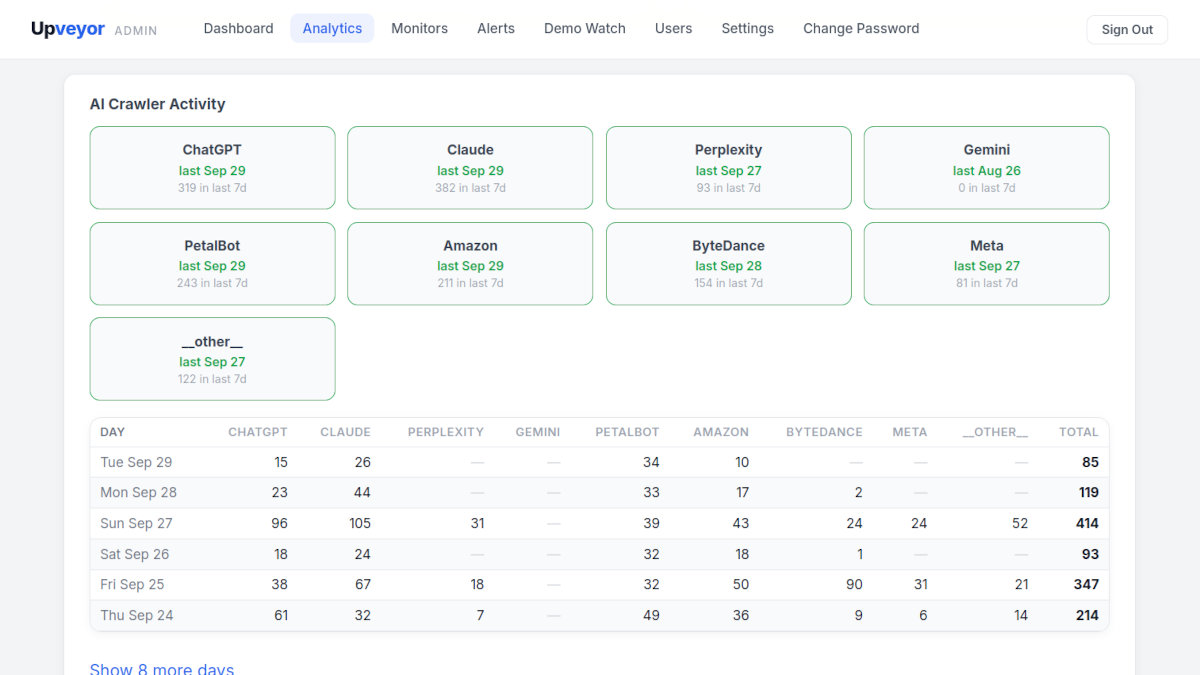
Task: Click the Sat Sep 26 row label
Action: pyautogui.click(x=135, y=554)
